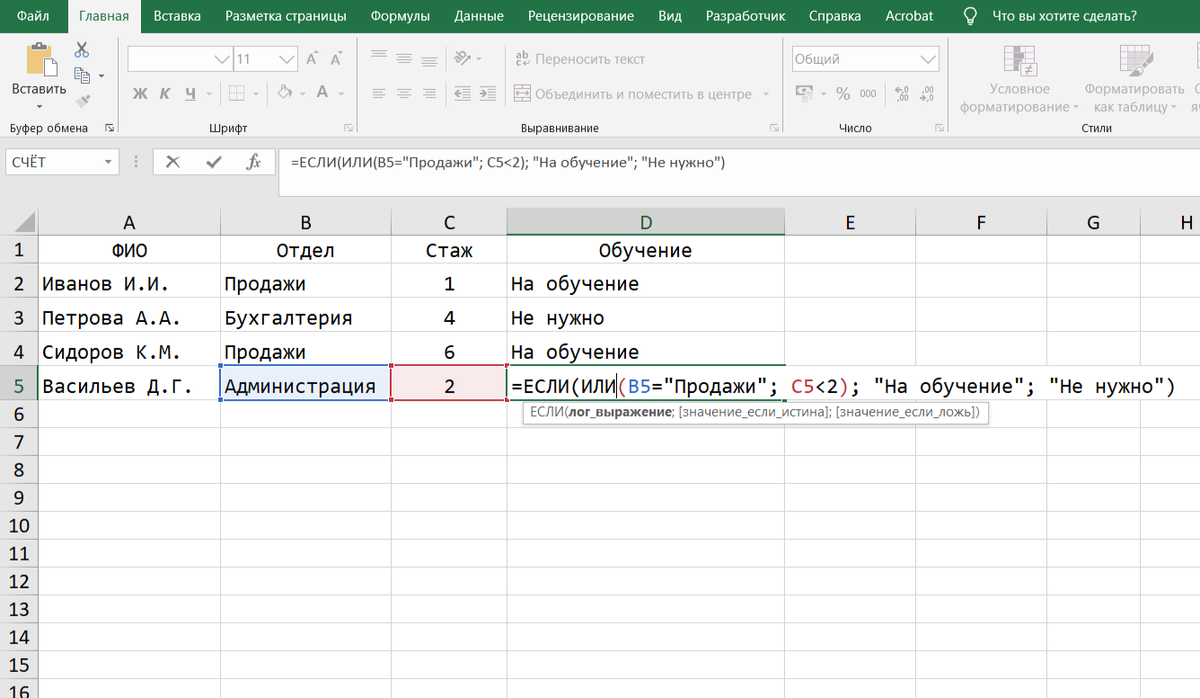Toggle italic К formatting
Screen dimensions: 1200x698
coord(165,94)
